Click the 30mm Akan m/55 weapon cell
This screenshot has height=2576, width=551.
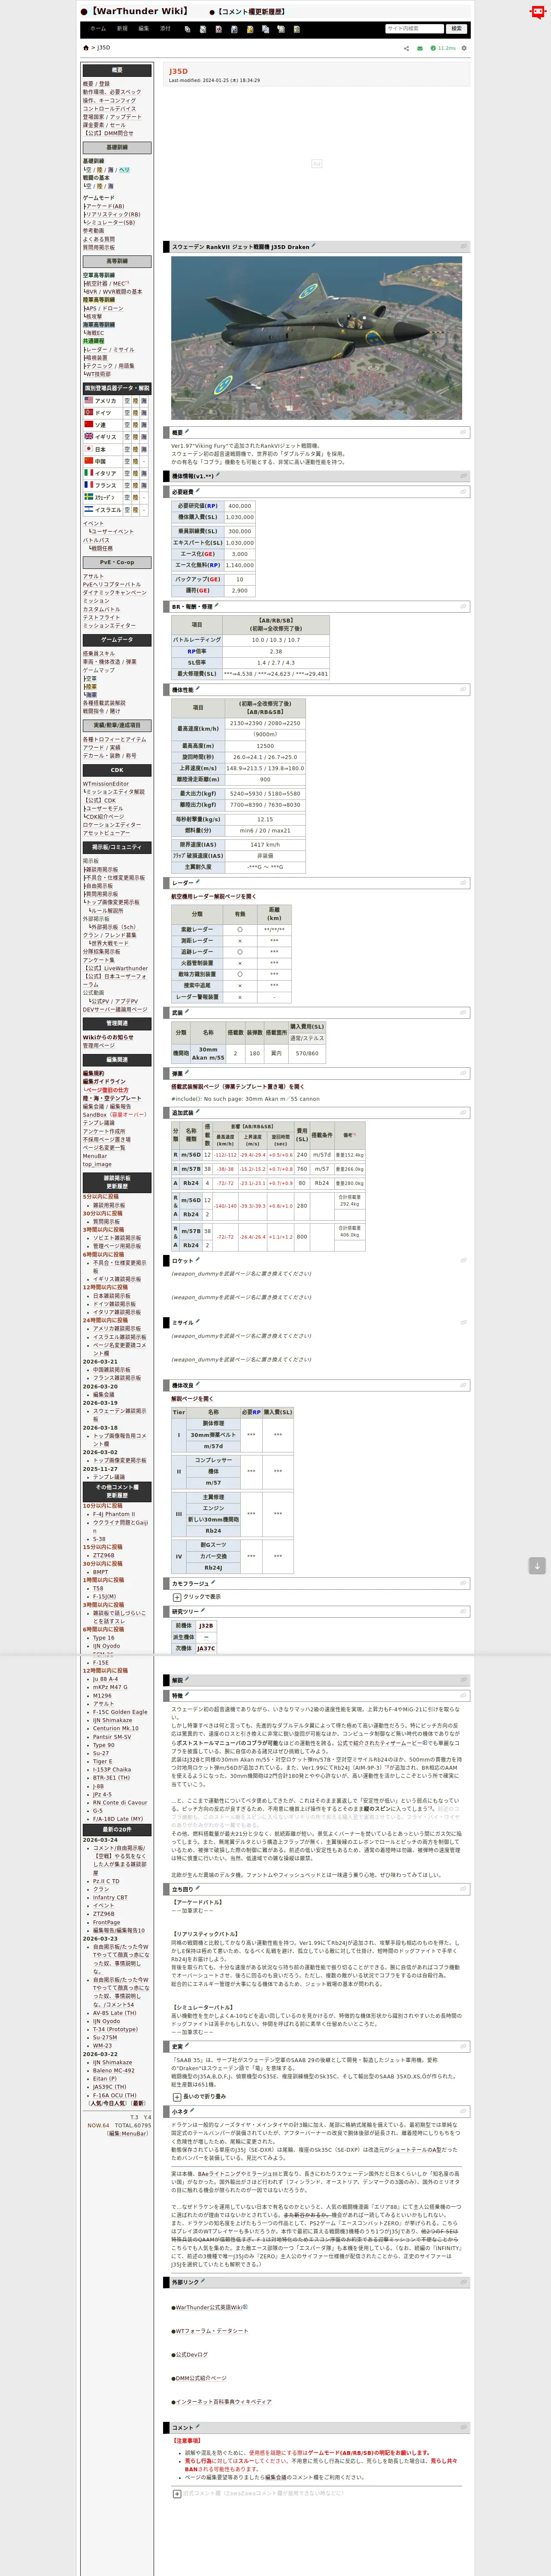coord(208,1053)
